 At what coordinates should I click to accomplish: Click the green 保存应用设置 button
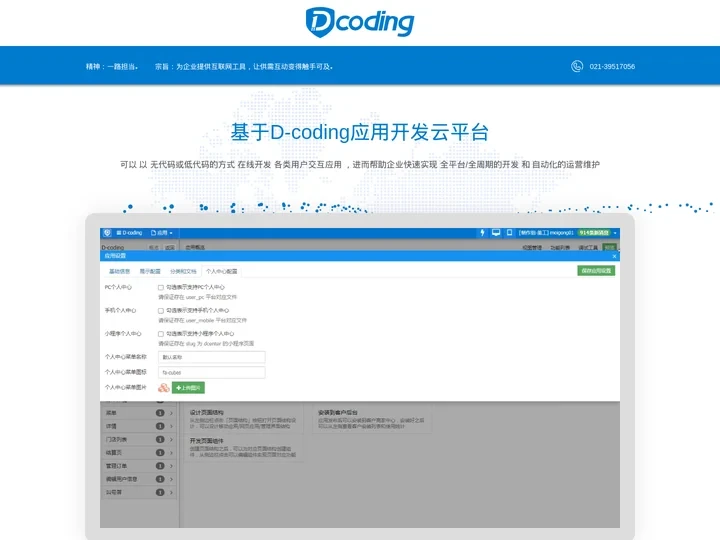click(596, 270)
